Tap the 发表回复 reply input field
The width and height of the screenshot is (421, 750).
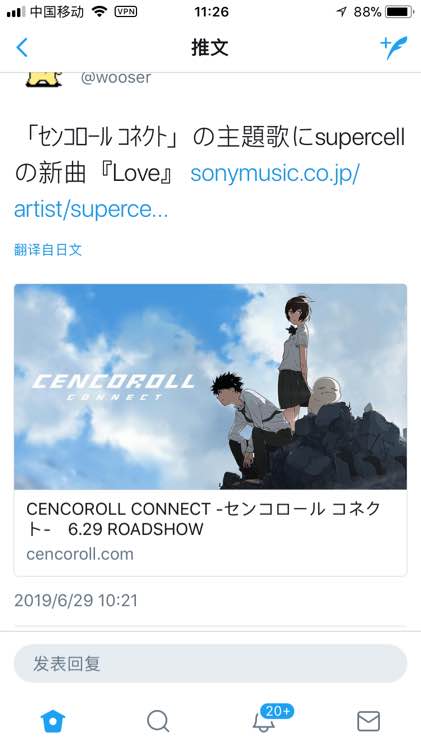point(210,663)
